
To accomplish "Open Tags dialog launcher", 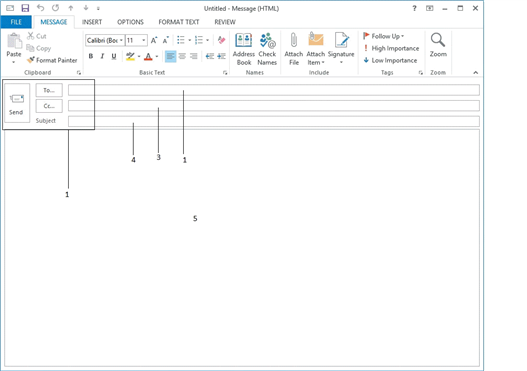I will [420, 73].
